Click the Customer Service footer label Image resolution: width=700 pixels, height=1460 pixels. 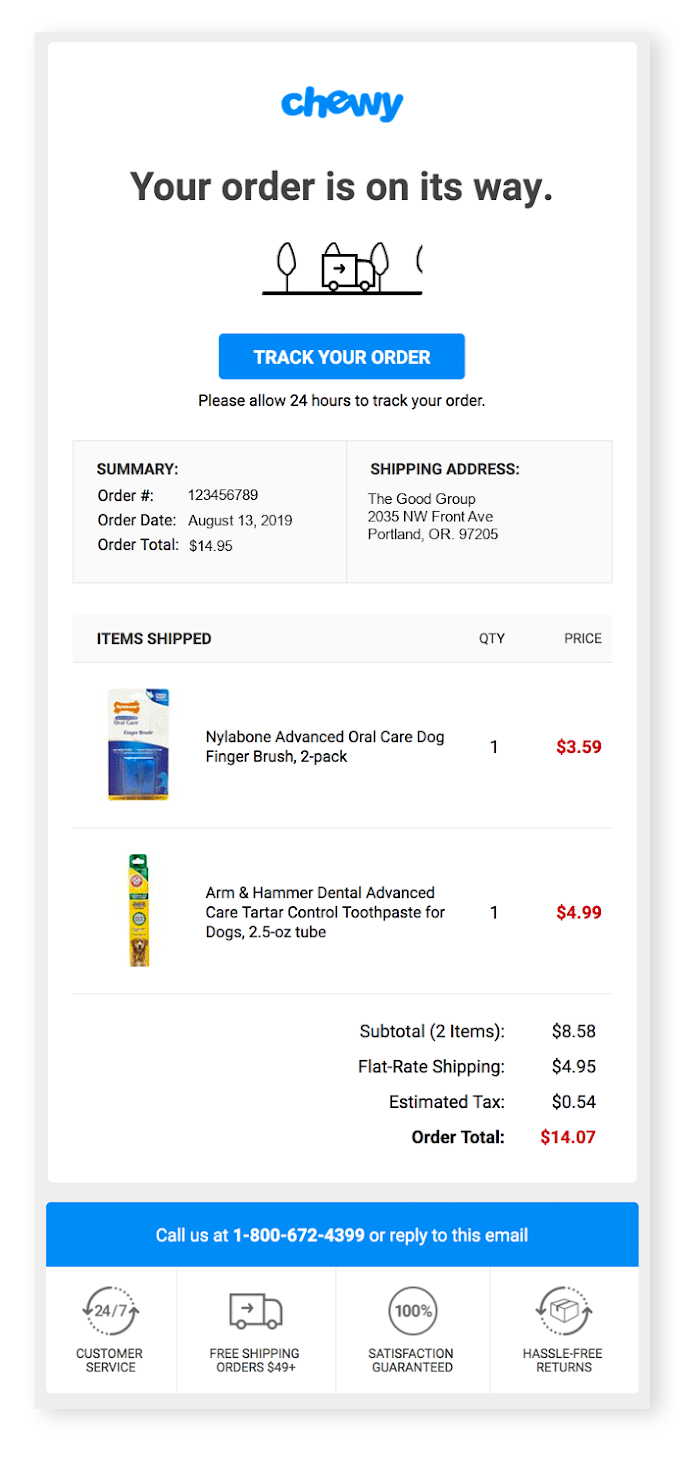click(x=110, y=1360)
